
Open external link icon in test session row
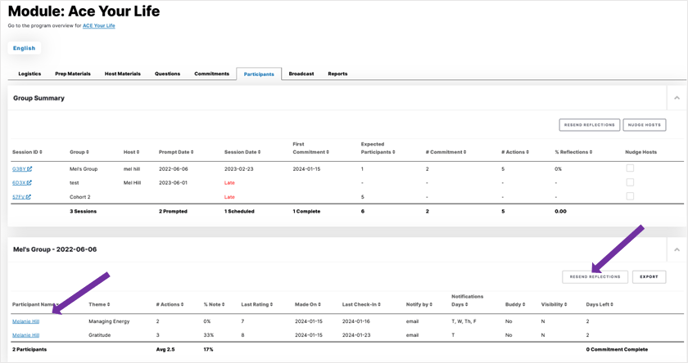point(29,183)
